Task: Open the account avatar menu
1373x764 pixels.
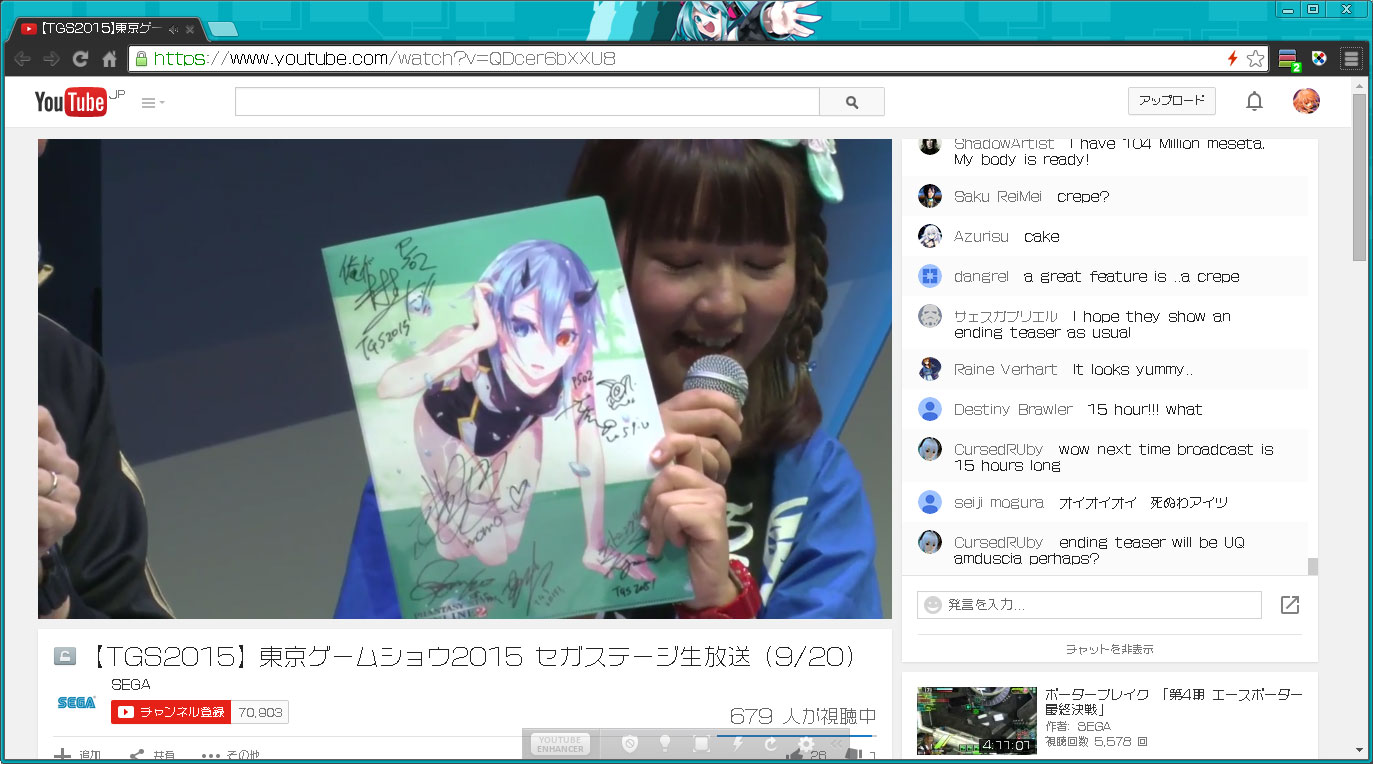Action: pyautogui.click(x=1306, y=101)
